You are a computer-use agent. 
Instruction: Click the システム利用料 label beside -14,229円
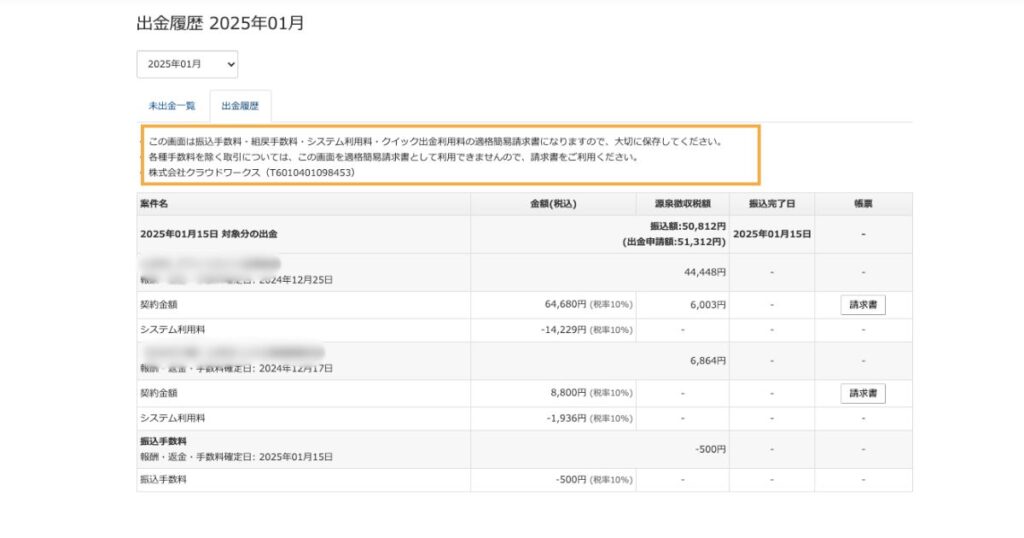[172, 330]
